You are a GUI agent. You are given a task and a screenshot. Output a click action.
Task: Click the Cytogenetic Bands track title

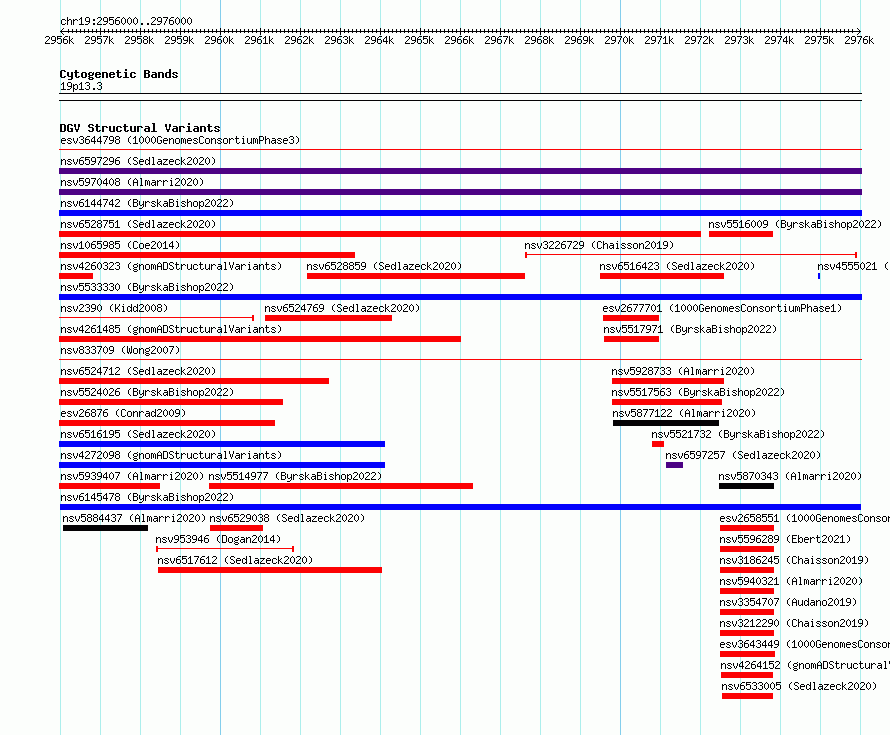point(119,74)
